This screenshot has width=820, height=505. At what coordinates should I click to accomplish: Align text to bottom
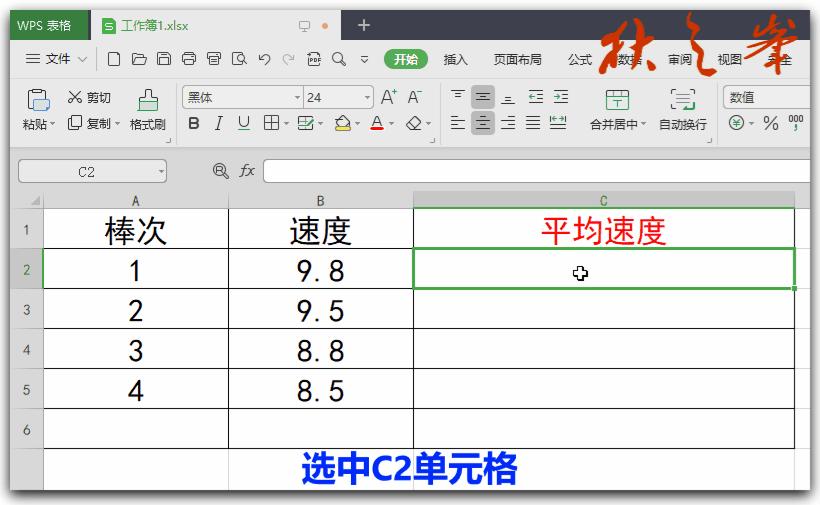tap(508, 97)
